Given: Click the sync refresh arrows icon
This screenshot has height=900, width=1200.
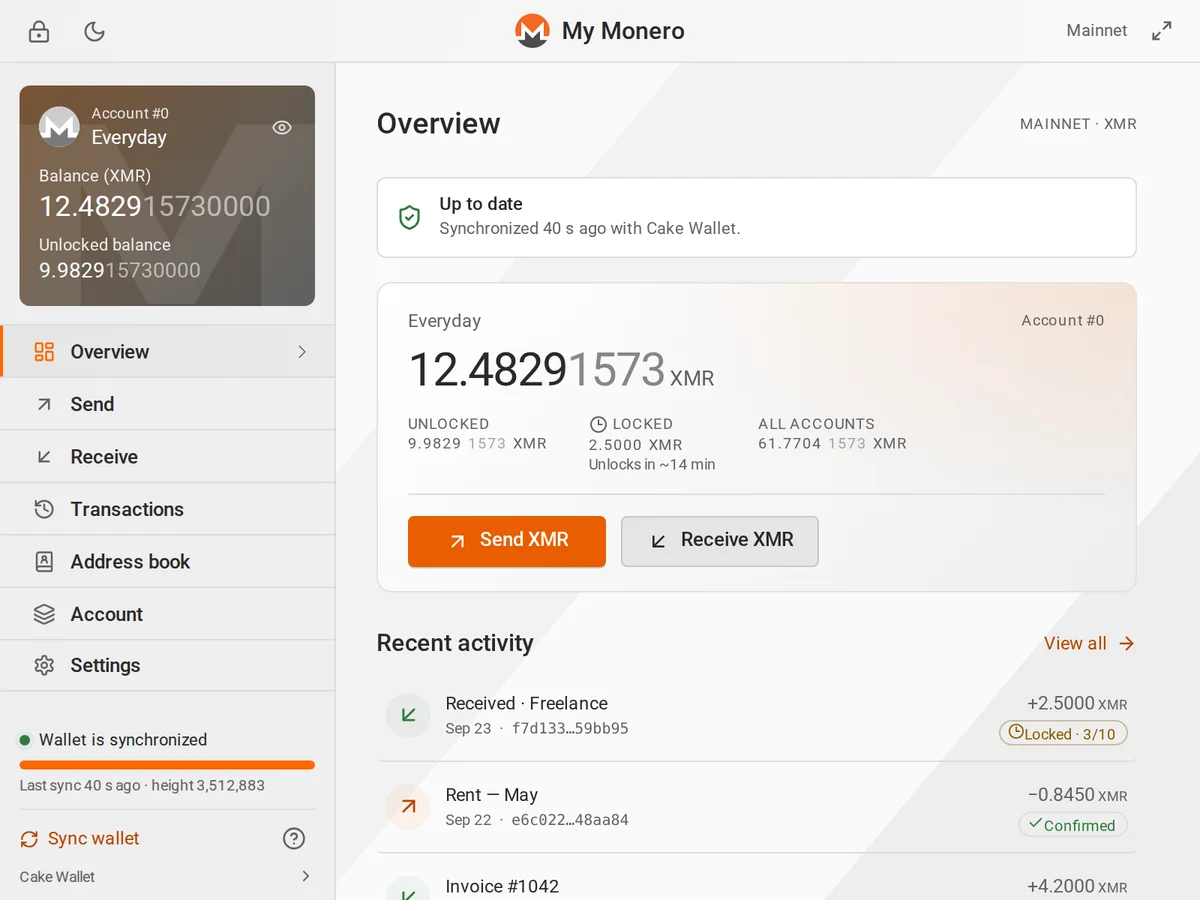Looking at the screenshot, I should tap(29, 839).
